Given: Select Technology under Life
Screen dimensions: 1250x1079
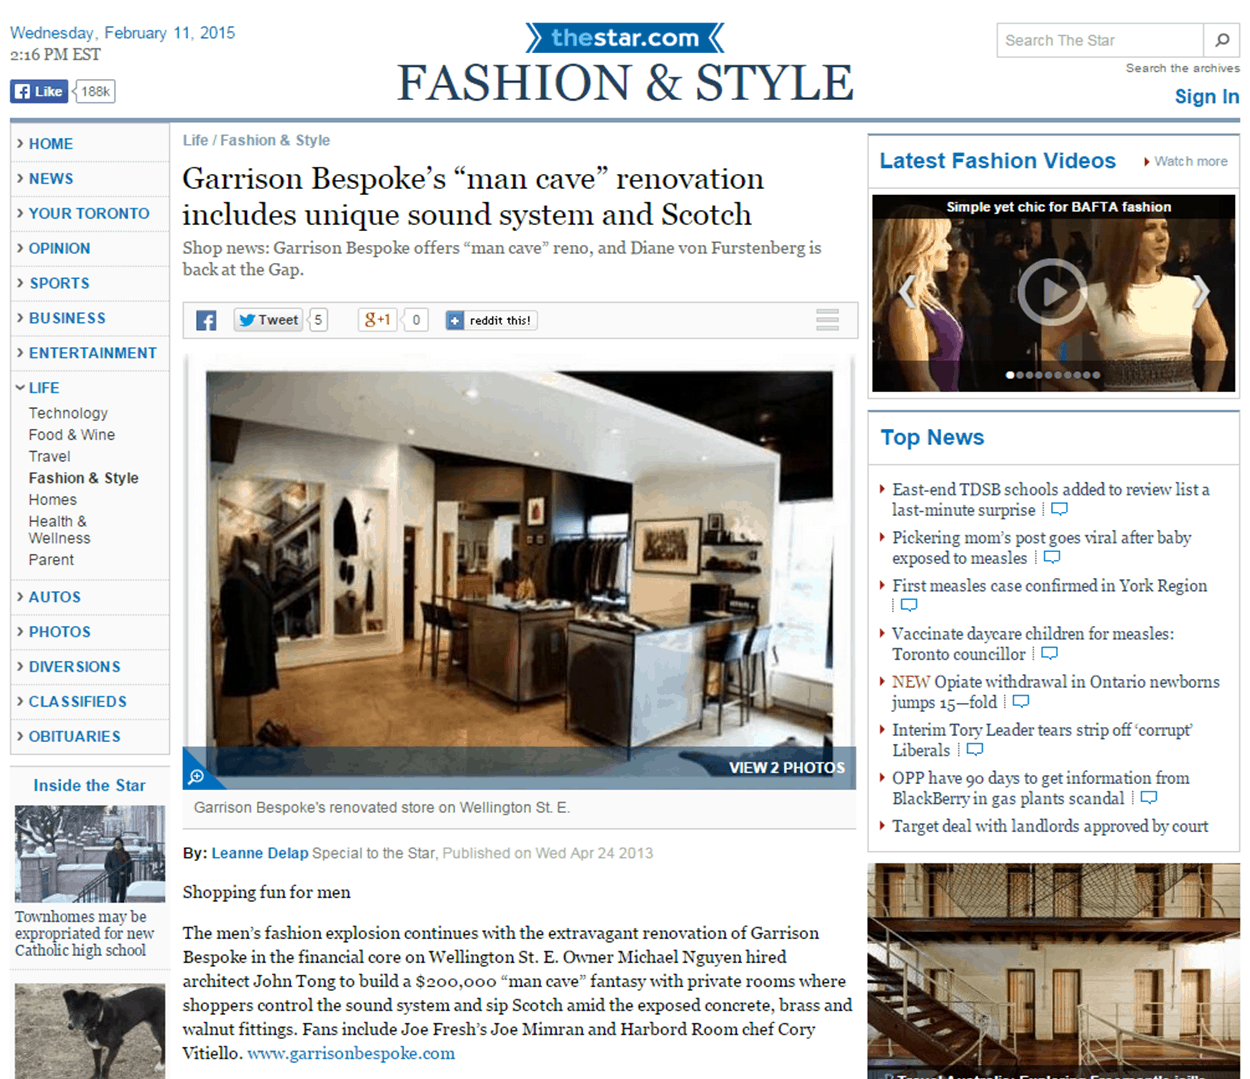Looking at the screenshot, I should [x=68, y=413].
